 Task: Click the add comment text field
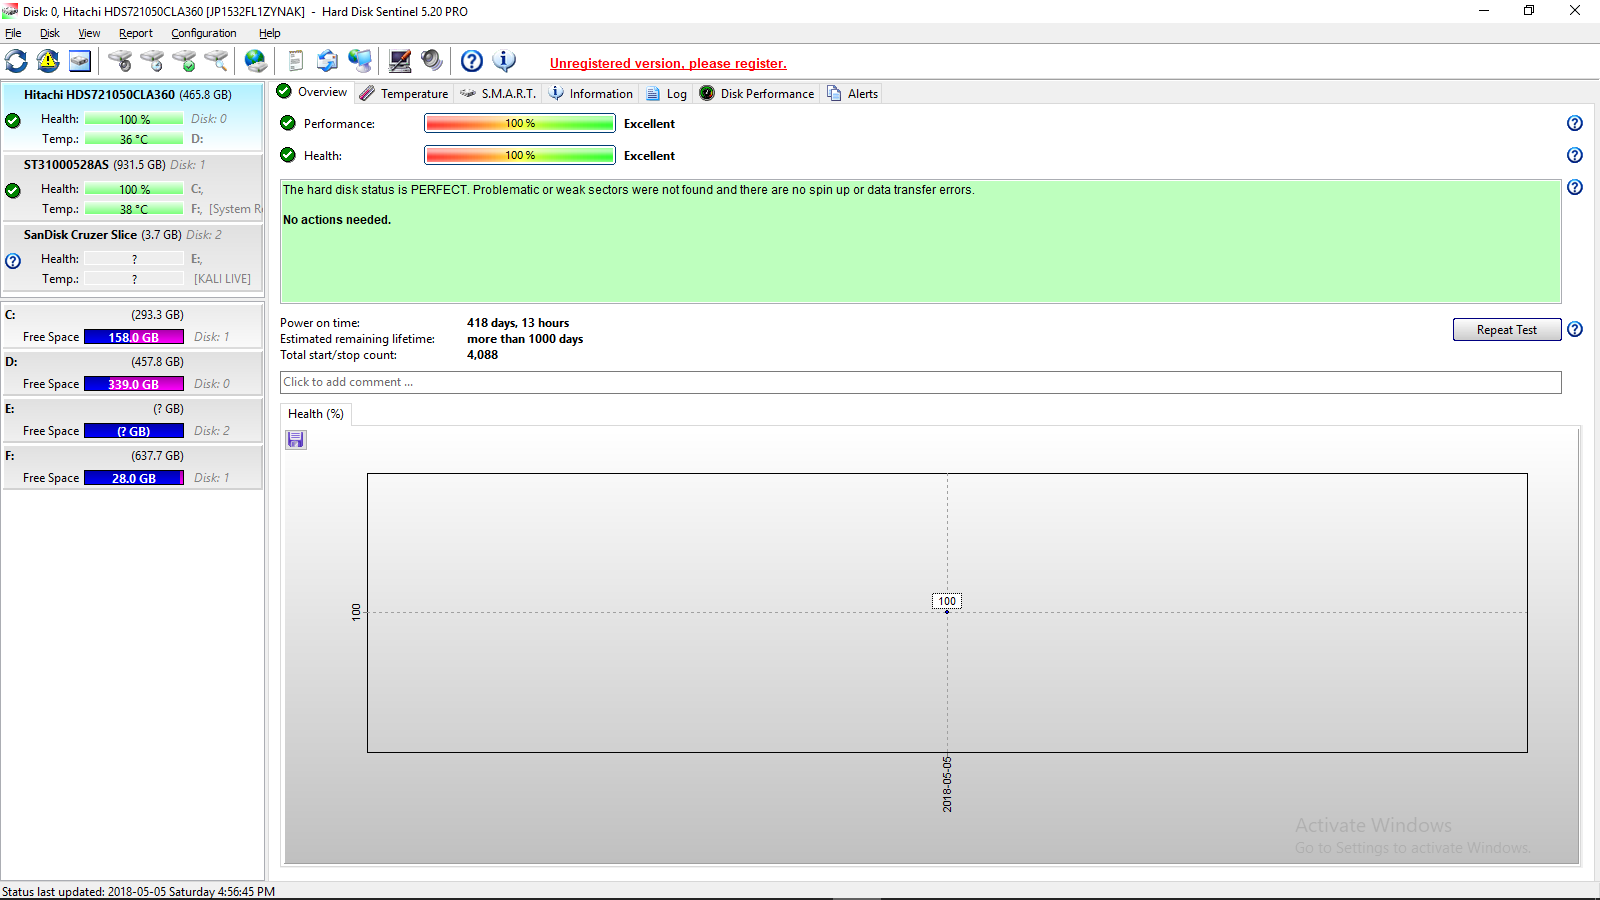(x=920, y=382)
